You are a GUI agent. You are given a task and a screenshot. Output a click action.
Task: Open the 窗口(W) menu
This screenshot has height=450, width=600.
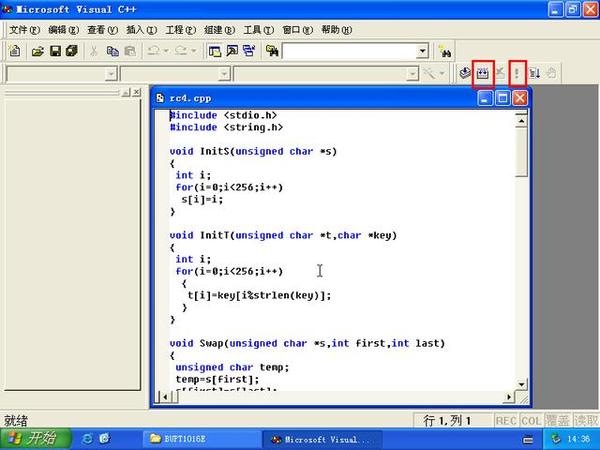298,29
